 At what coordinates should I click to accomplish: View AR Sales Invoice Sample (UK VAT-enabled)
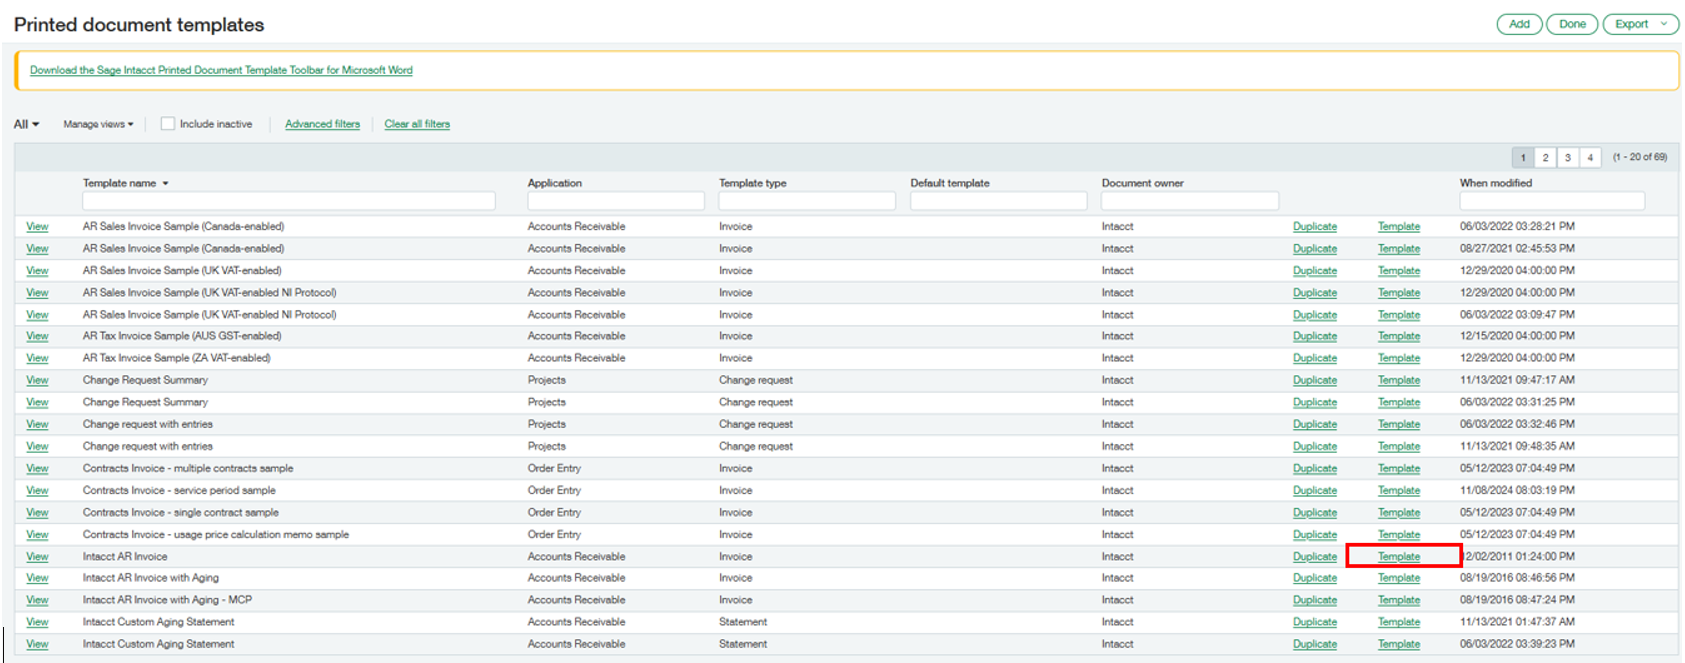(x=37, y=271)
